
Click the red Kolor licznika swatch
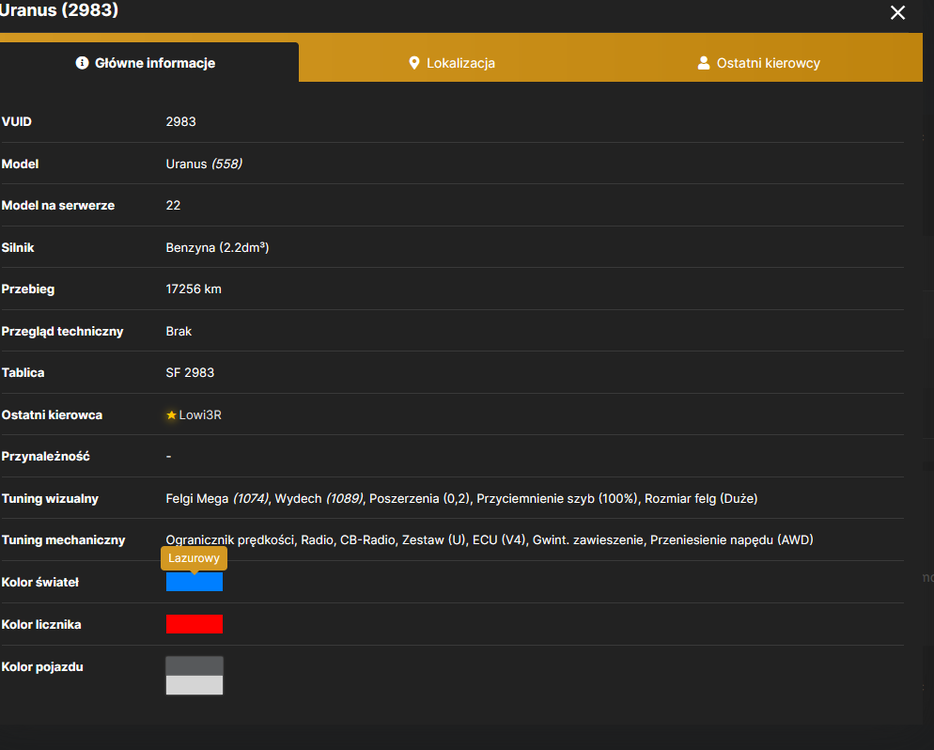click(x=194, y=624)
